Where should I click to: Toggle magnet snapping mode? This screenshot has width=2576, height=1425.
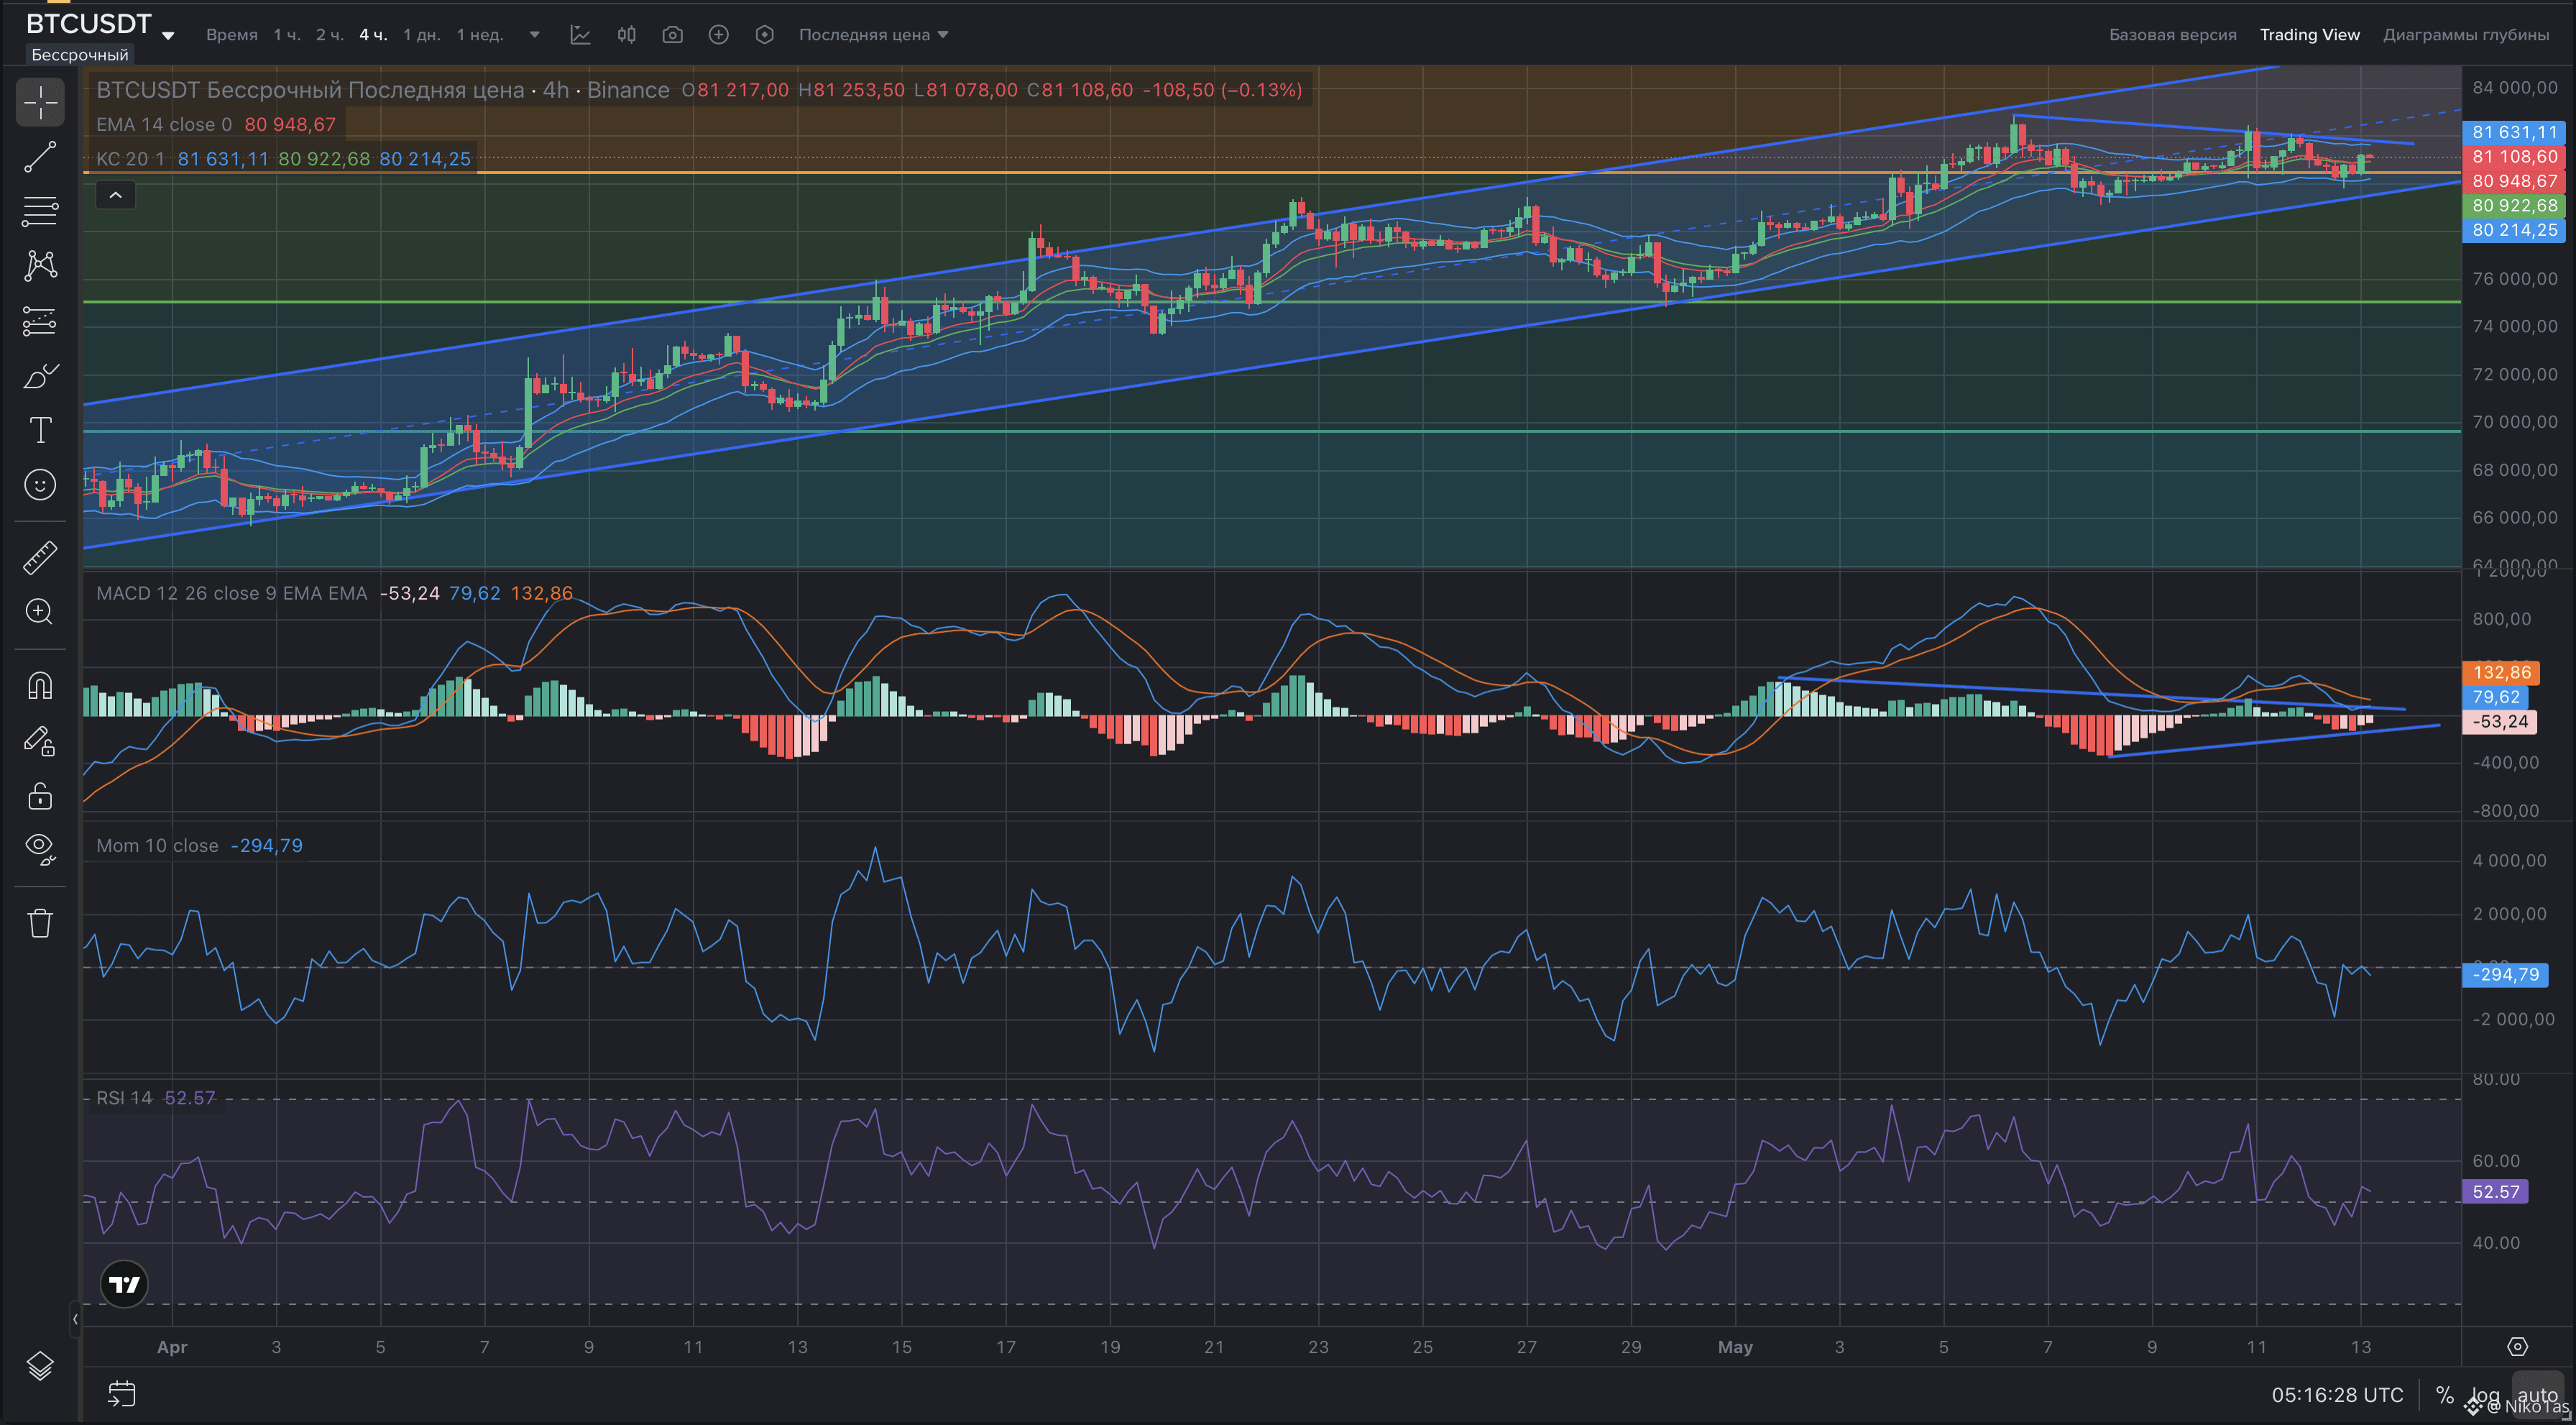click(40, 686)
